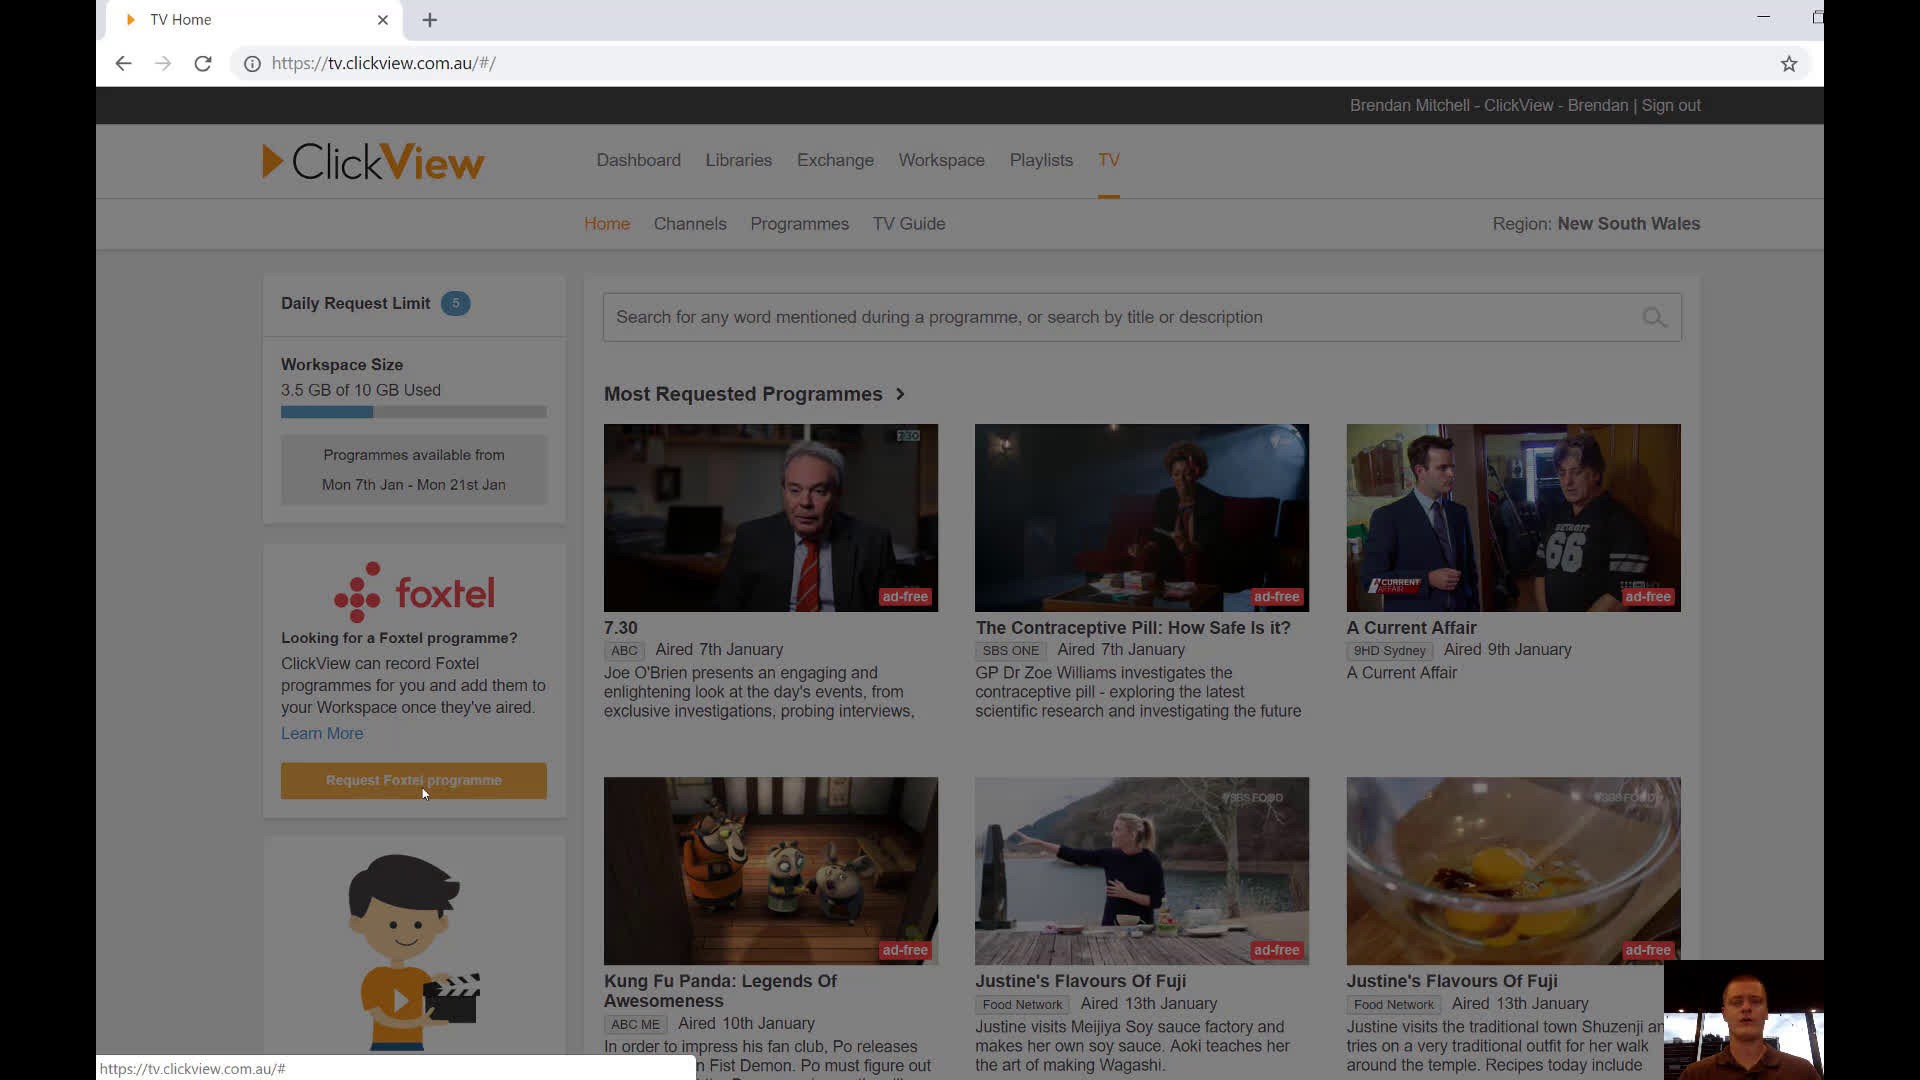This screenshot has width=1920, height=1080.
Task: Open the Learn More link
Action: click(321, 733)
